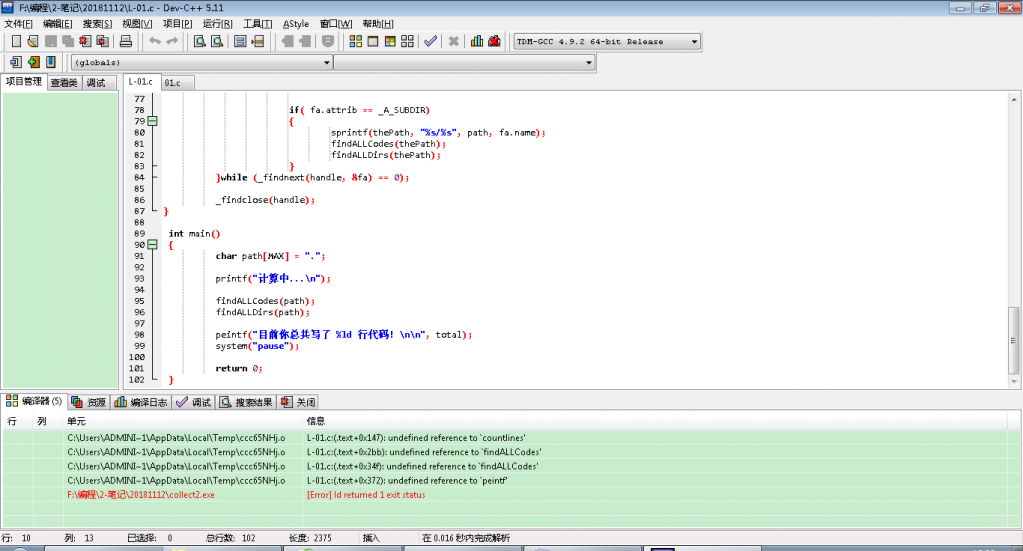The image size is (1023, 551).
Task: Delete profiling information icon
Action: click(495, 41)
